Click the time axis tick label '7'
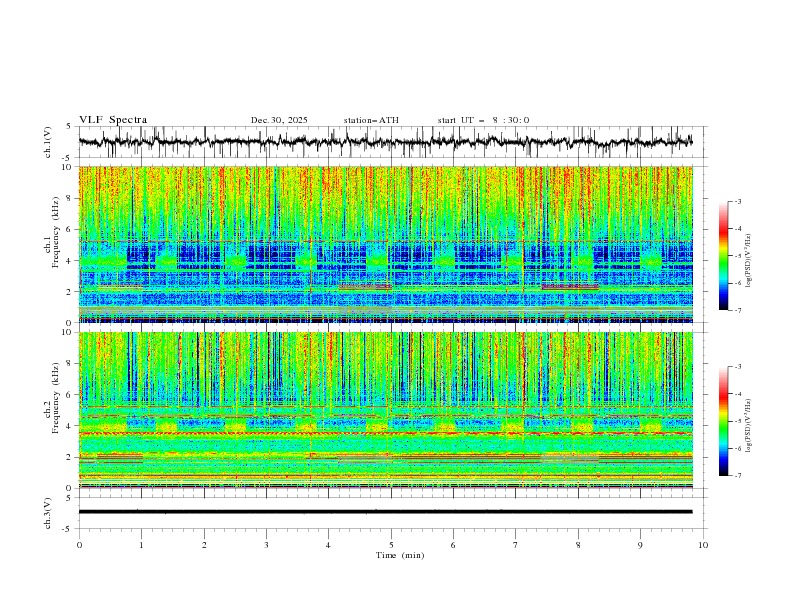The width and height of the screenshot is (792, 612). pyautogui.click(x=516, y=545)
